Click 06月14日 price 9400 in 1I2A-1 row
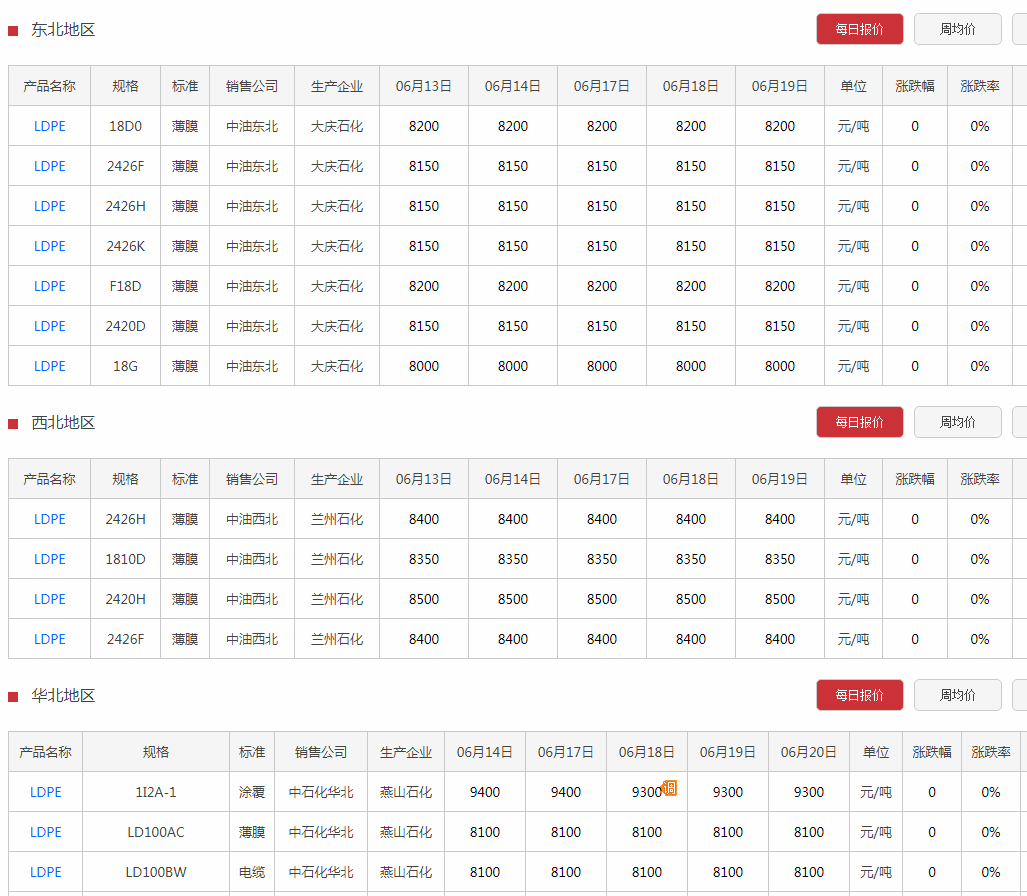Viewport: 1027px width, 896px height. pyautogui.click(x=485, y=793)
